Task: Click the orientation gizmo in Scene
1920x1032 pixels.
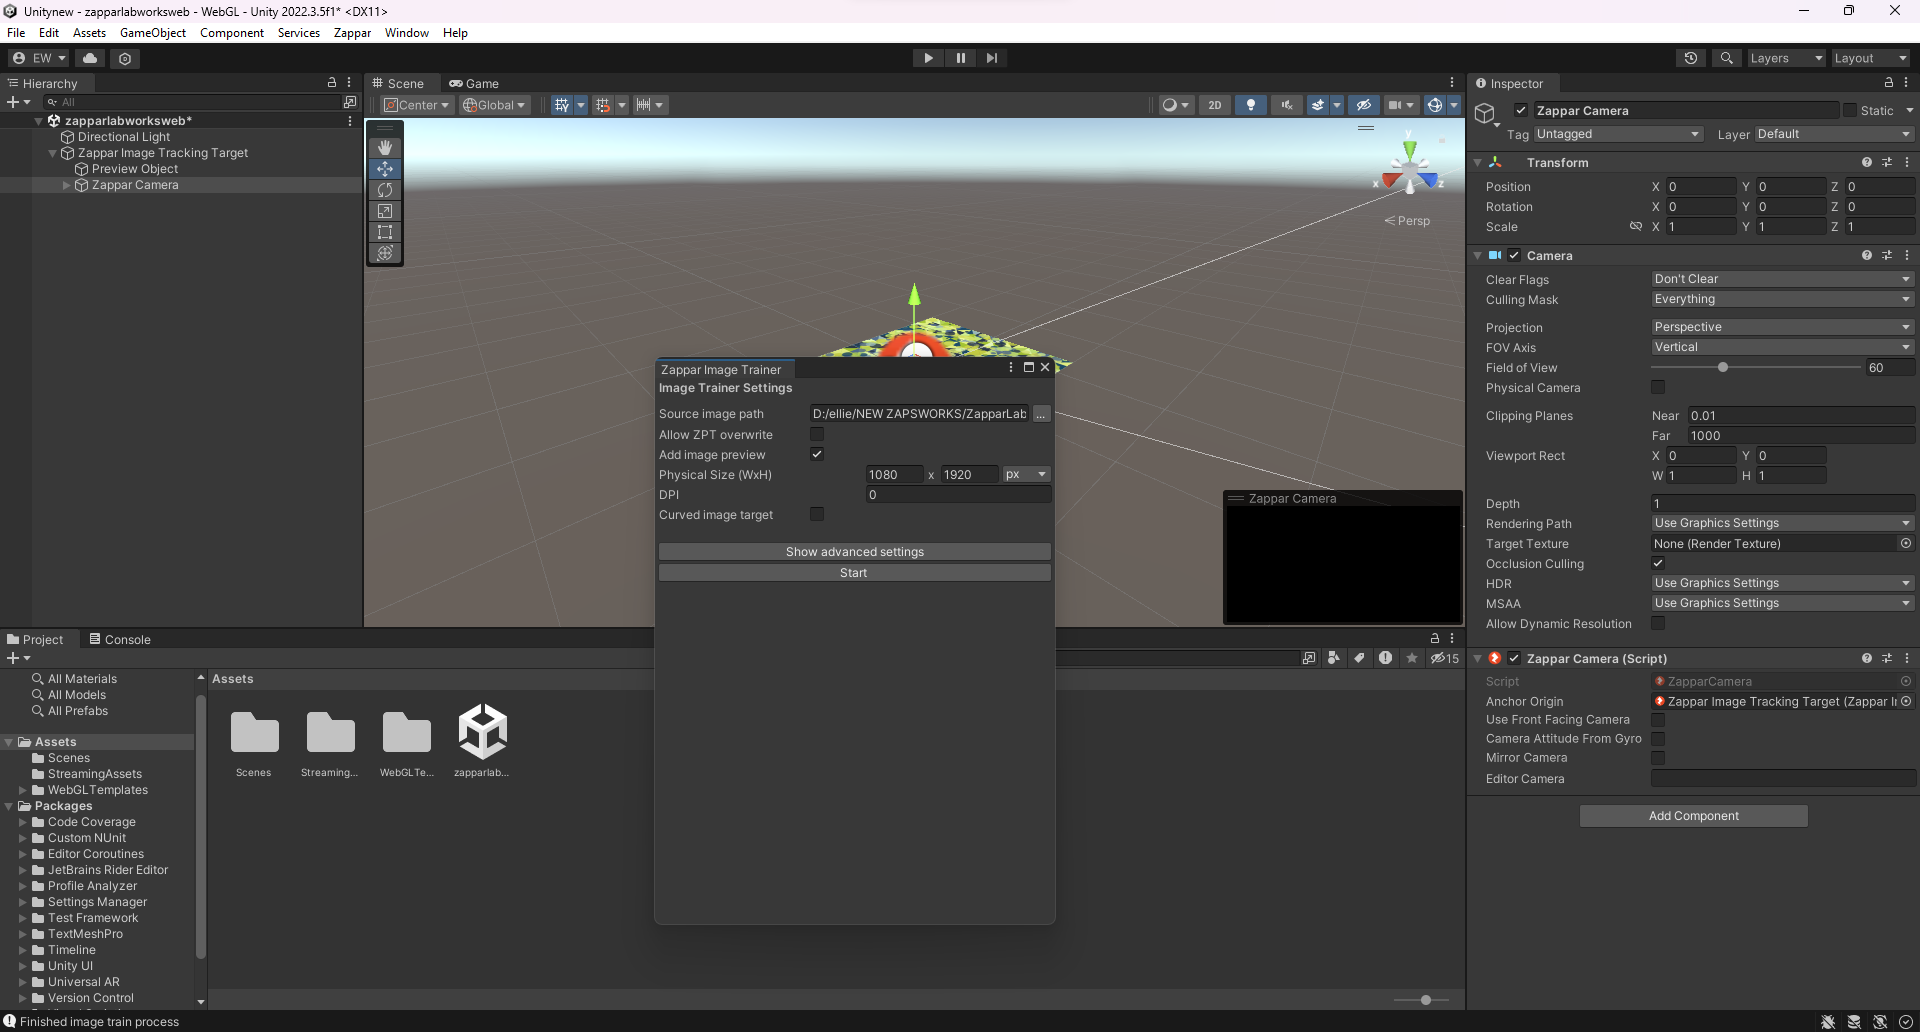Action: coord(1409,170)
